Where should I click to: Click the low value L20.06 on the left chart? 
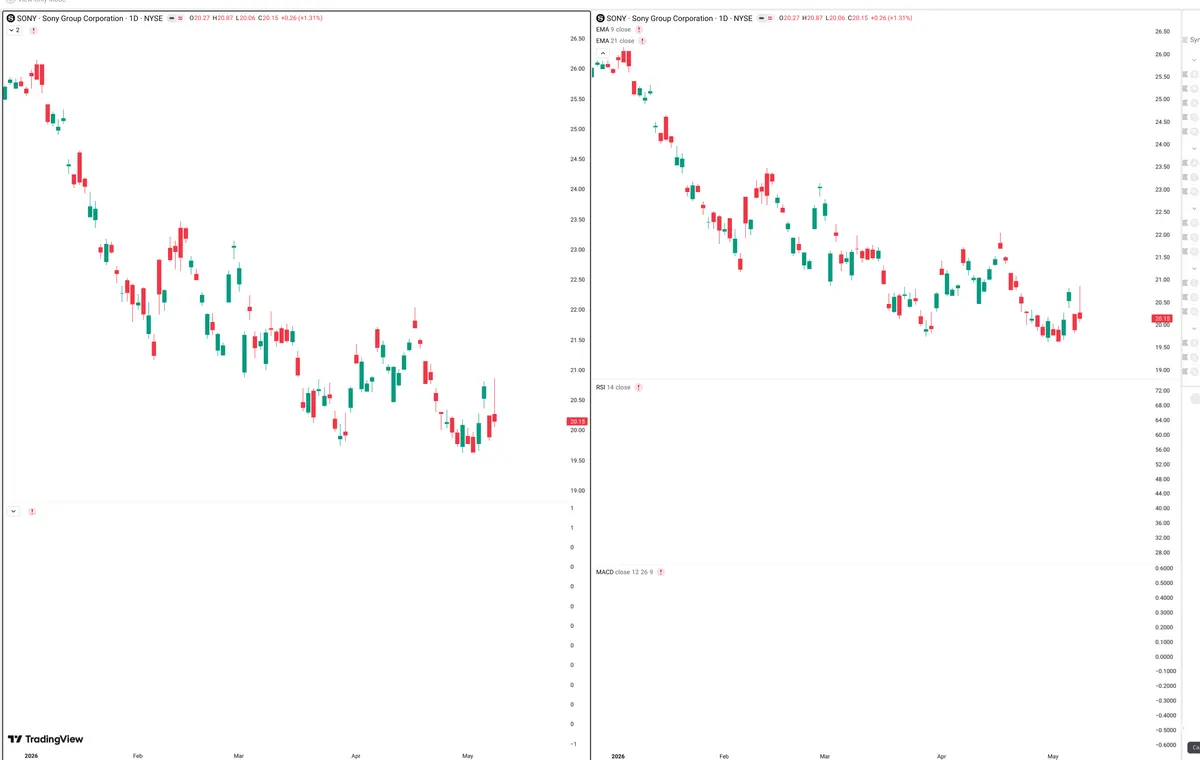point(248,18)
